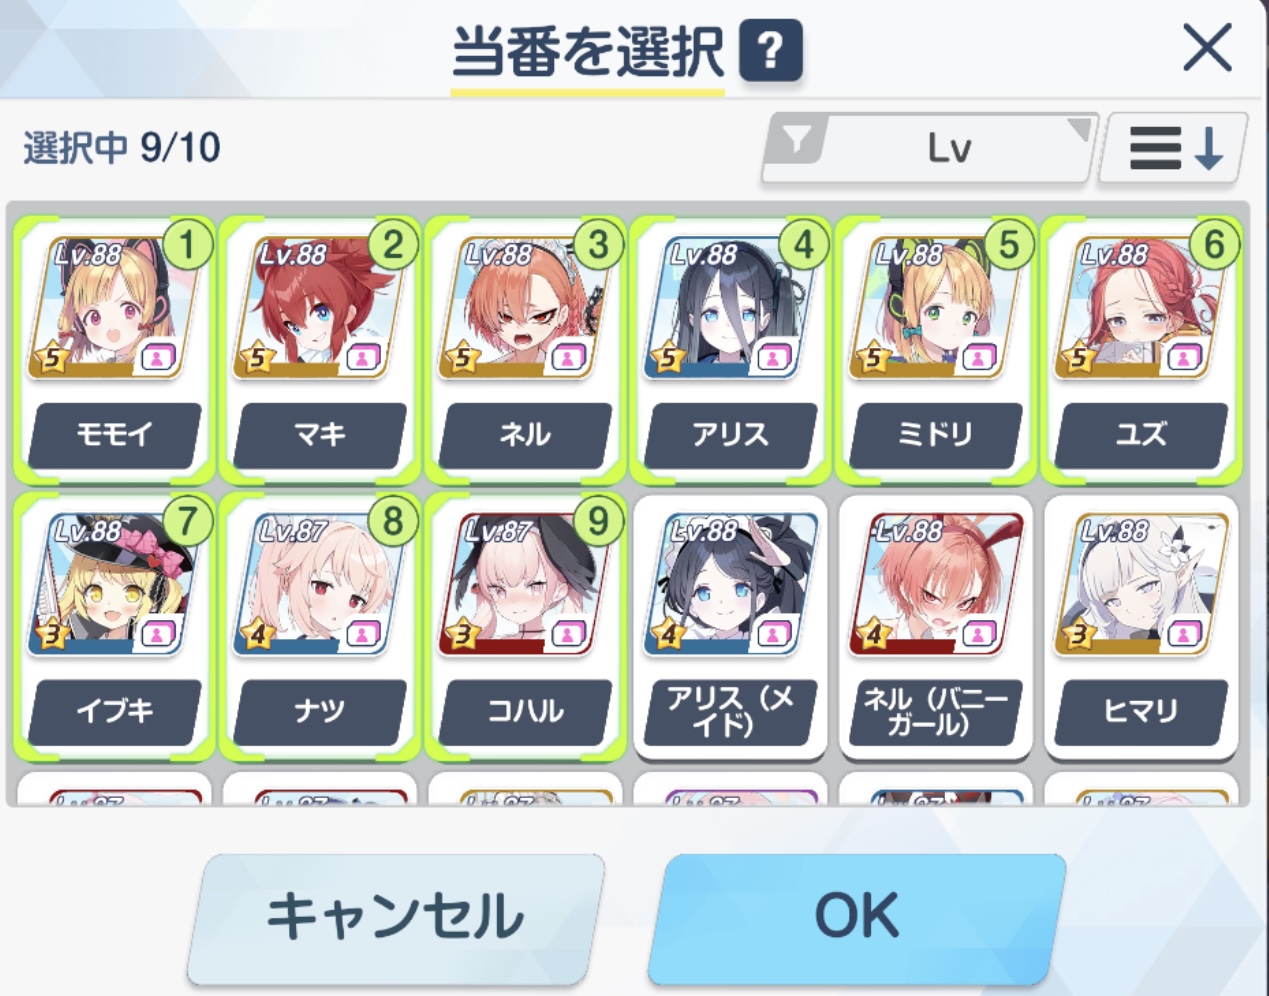Screen dimensions: 1269x996
Task: Confirm selection with the OK button
Action: pyautogui.click(x=857, y=915)
